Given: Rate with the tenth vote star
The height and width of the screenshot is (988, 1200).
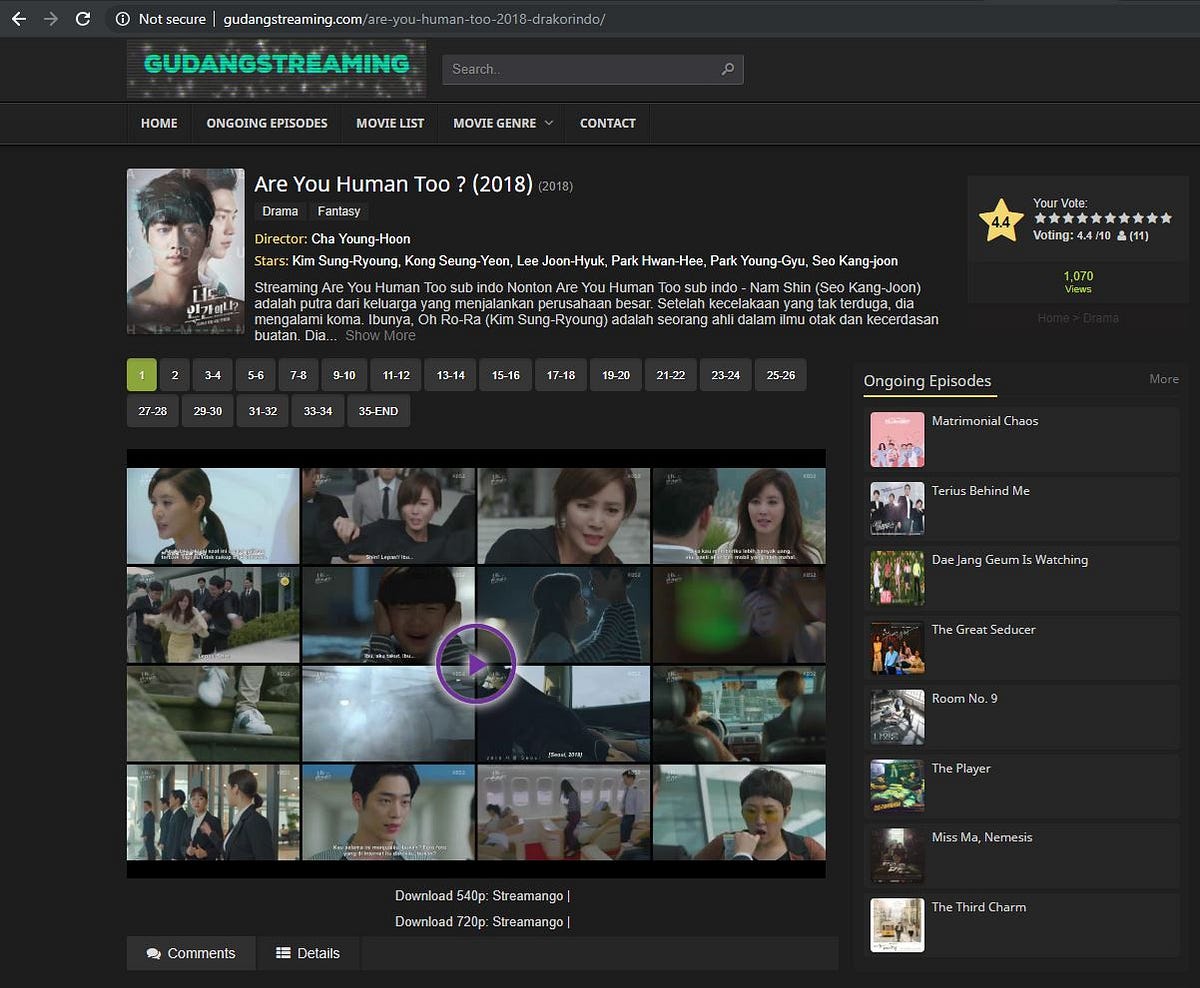Looking at the screenshot, I should click(x=1166, y=218).
